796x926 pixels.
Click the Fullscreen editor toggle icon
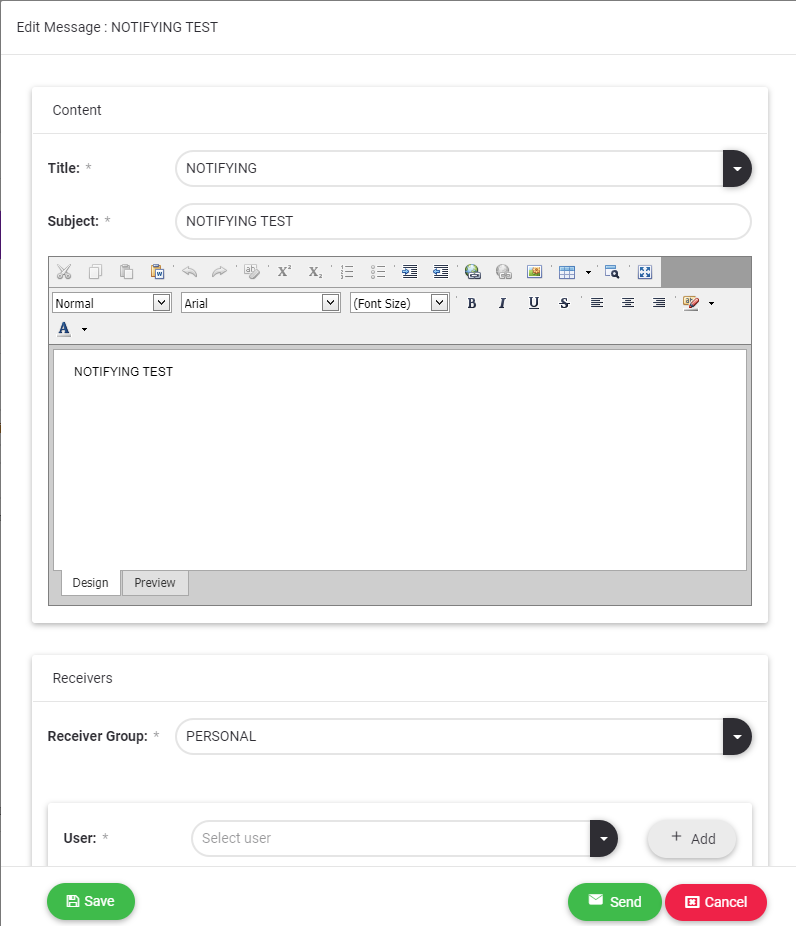(x=645, y=272)
